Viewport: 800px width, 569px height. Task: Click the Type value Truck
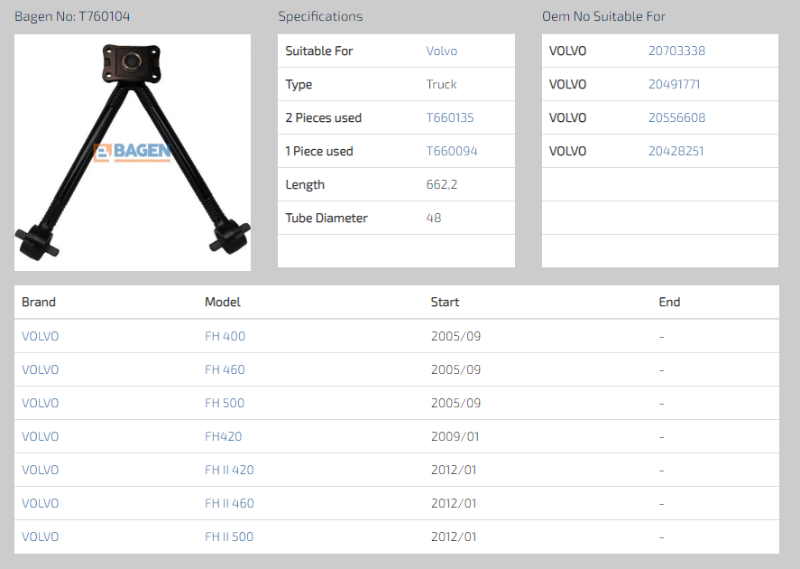[441, 84]
